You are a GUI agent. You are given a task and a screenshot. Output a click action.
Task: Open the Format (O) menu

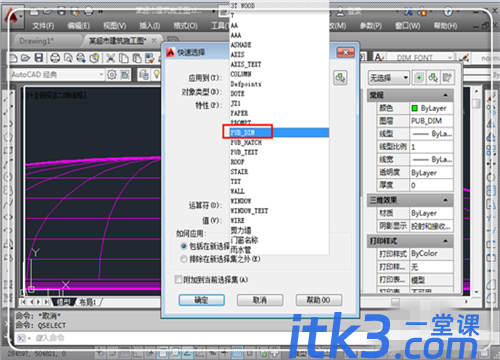[185, 26]
